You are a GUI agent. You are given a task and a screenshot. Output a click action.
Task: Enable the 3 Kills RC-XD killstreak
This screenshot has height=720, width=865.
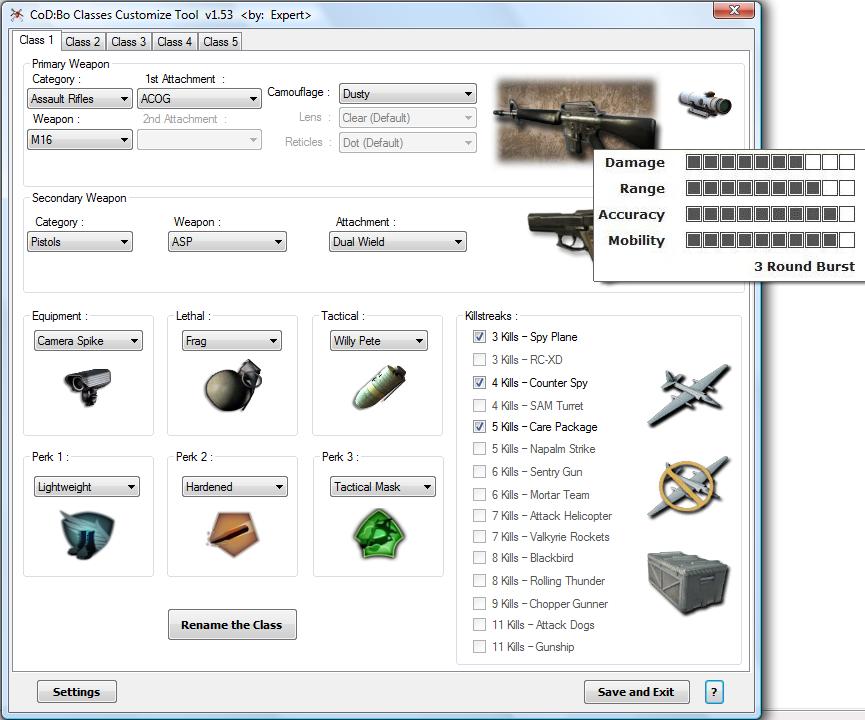479,360
